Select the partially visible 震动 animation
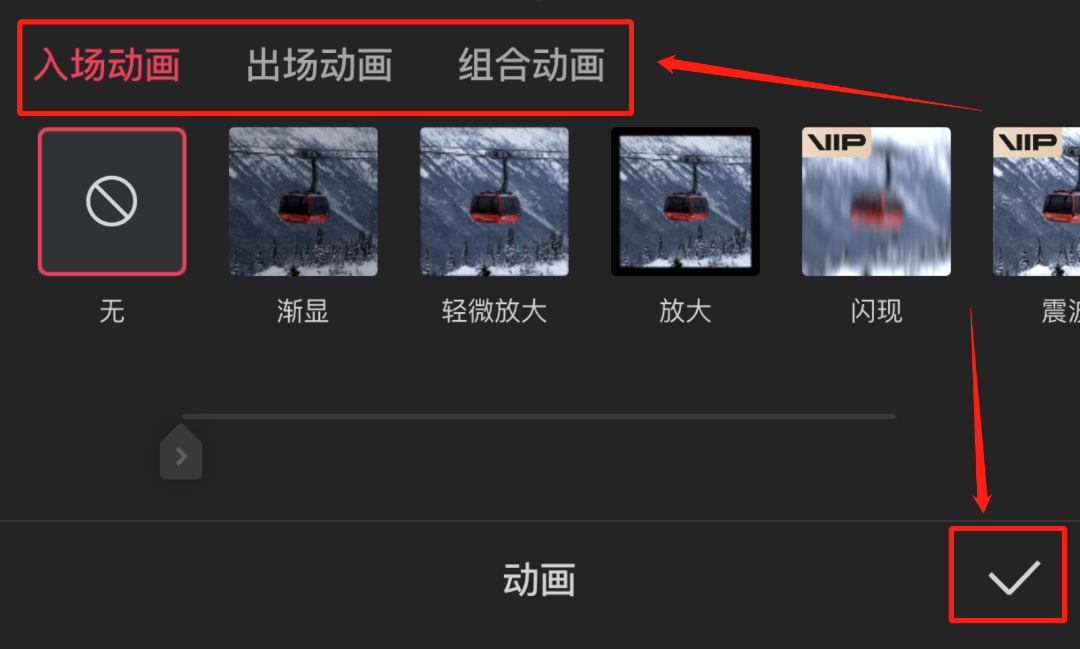 (x=1037, y=201)
